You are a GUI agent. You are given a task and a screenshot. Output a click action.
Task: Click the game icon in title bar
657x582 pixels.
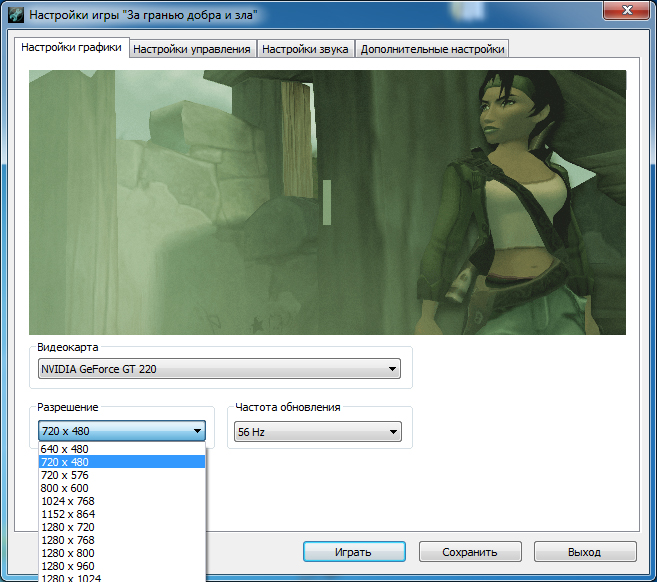[x=16, y=15]
